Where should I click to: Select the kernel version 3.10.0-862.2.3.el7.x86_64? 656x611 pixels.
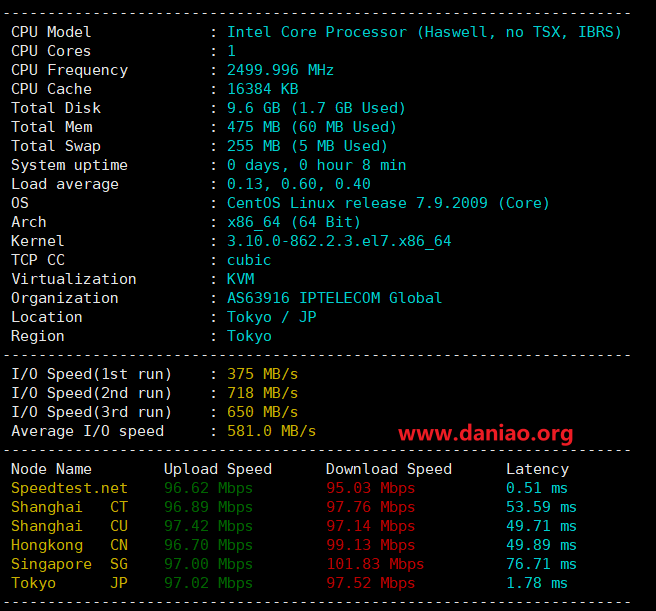click(339, 241)
